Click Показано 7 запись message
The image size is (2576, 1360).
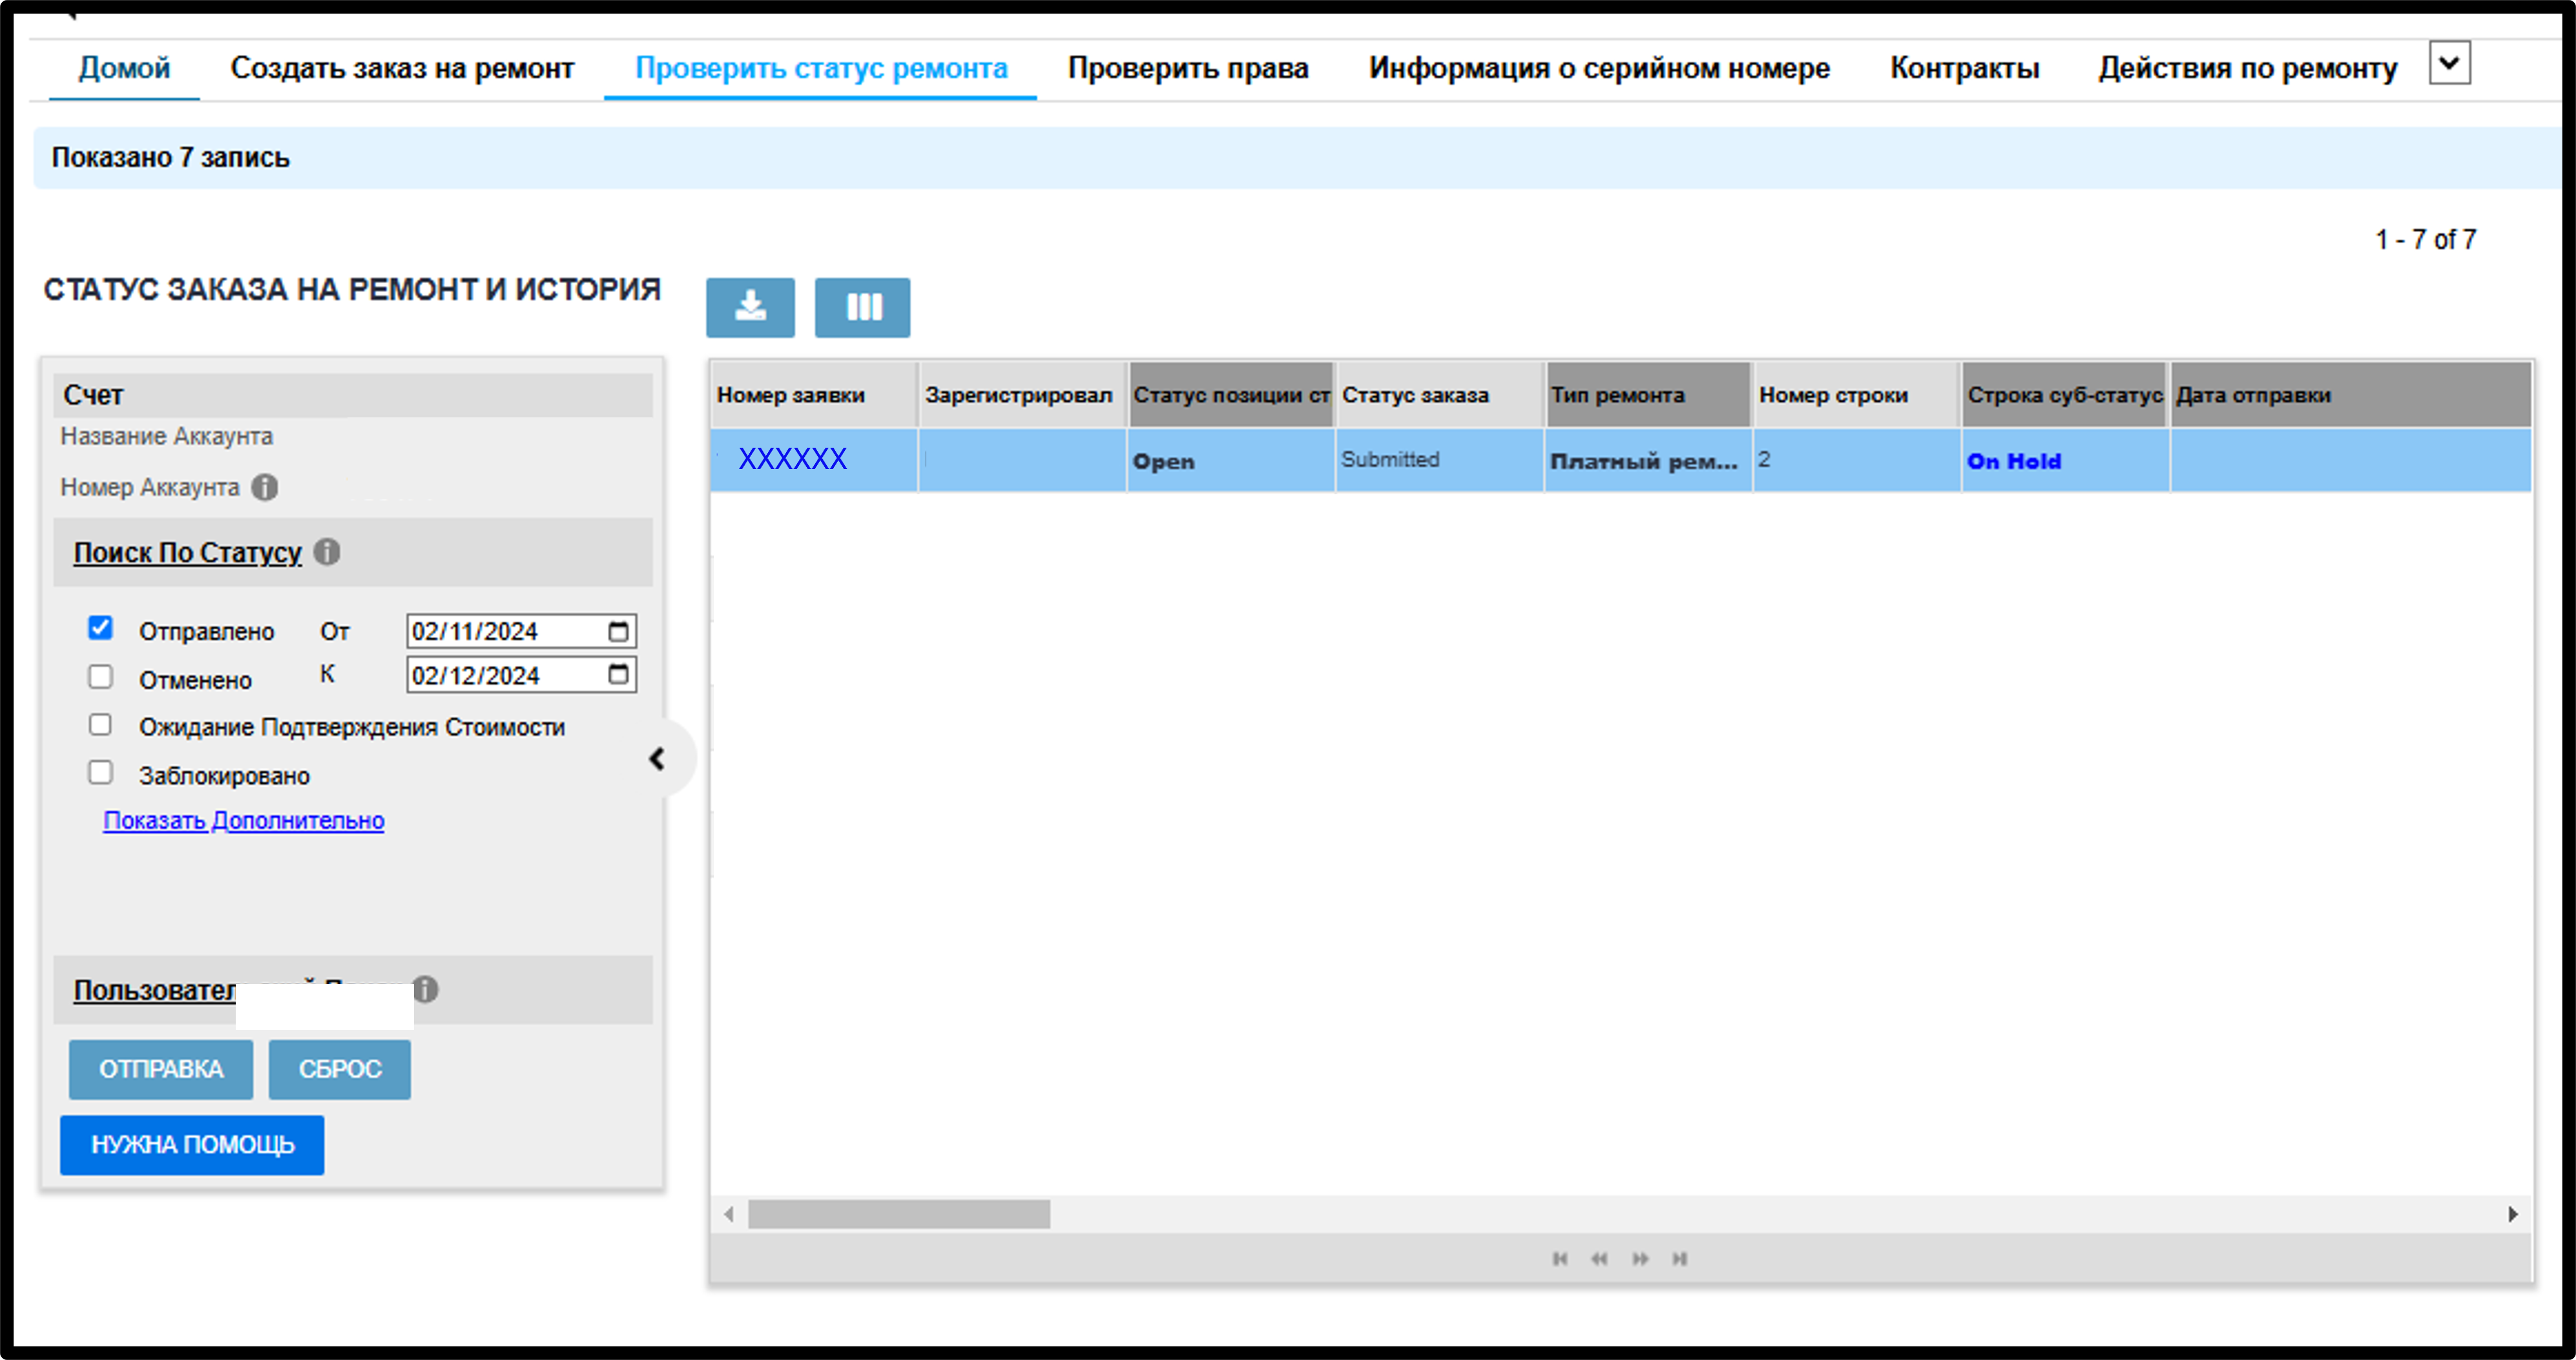click(x=171, y=158)
